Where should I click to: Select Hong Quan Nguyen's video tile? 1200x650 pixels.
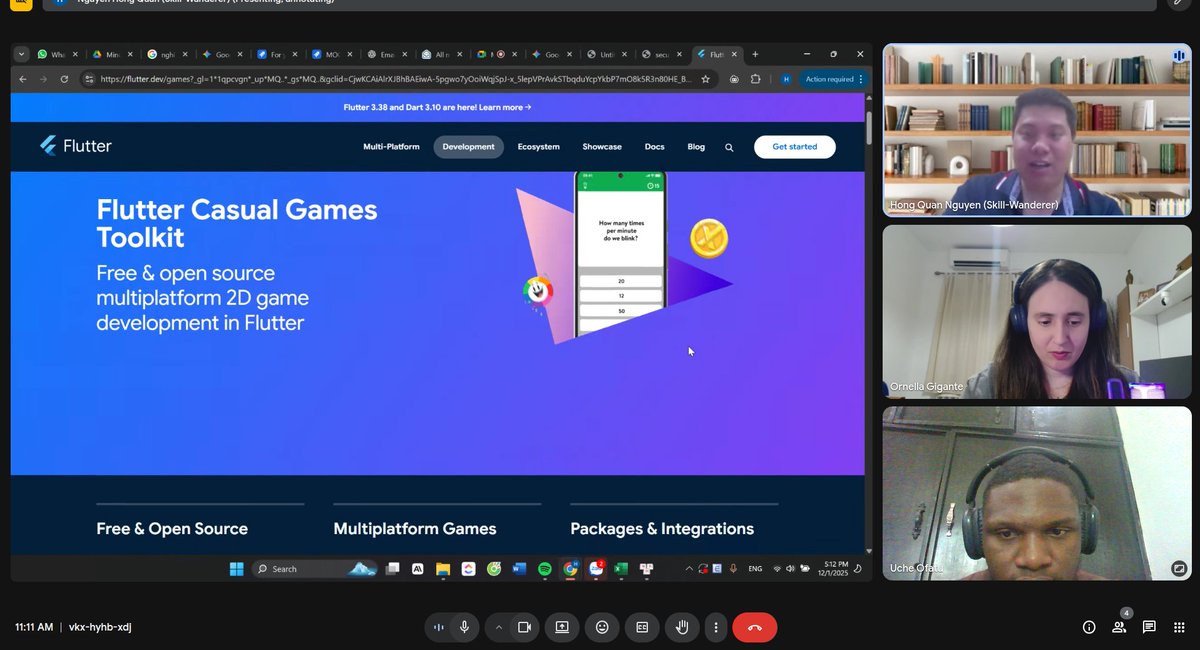coord(1037,130)
